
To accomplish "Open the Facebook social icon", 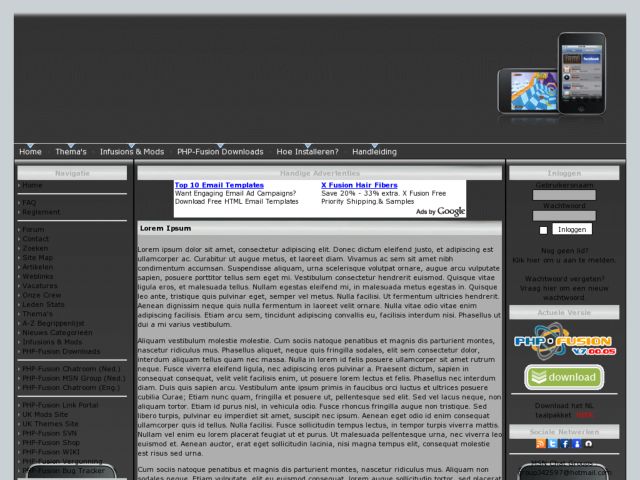I will pyautogui.click(x=564, y=443).
